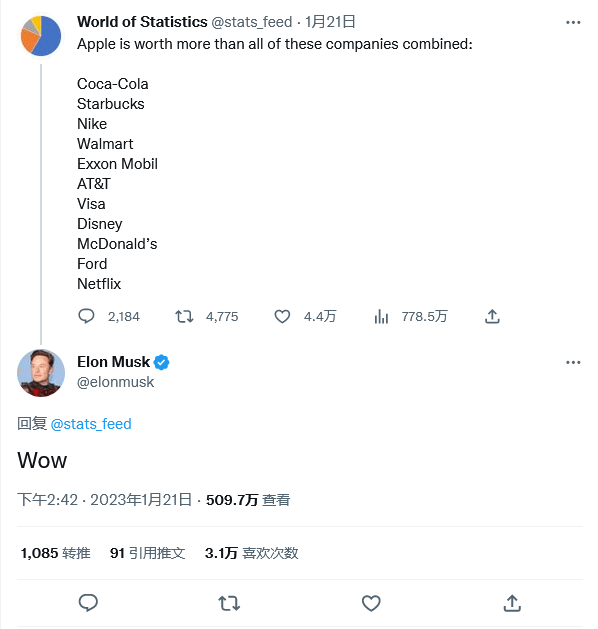The image size is (598, 629).
Task: Share the World of Statistics tweet
Action: pos(492,317)
